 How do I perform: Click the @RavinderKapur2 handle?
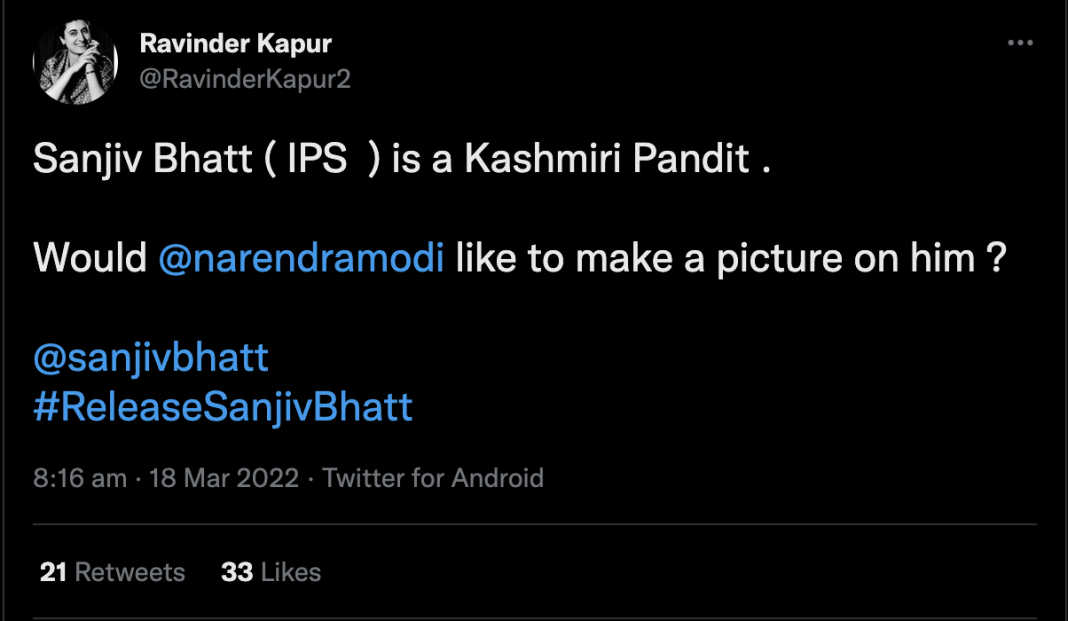click(x=245, y=80)
